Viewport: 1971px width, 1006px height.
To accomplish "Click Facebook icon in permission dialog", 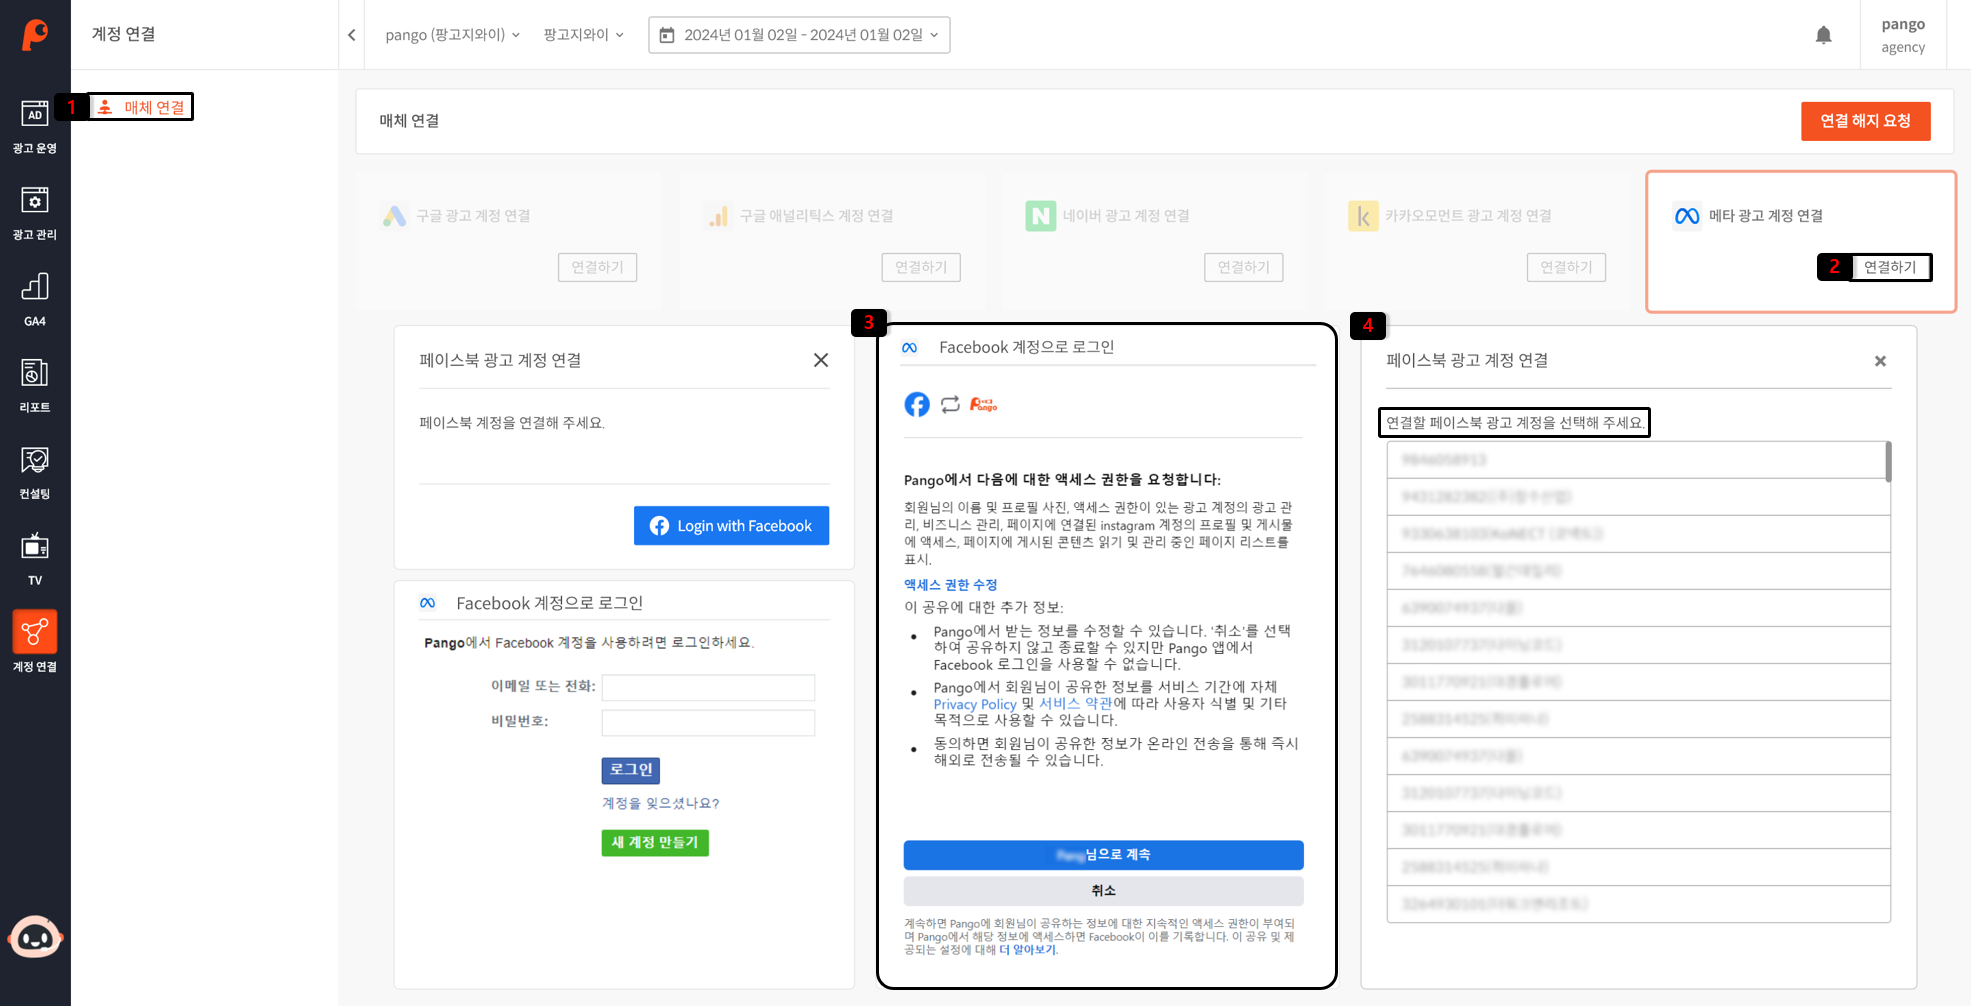I will click(x=917, y=404).
